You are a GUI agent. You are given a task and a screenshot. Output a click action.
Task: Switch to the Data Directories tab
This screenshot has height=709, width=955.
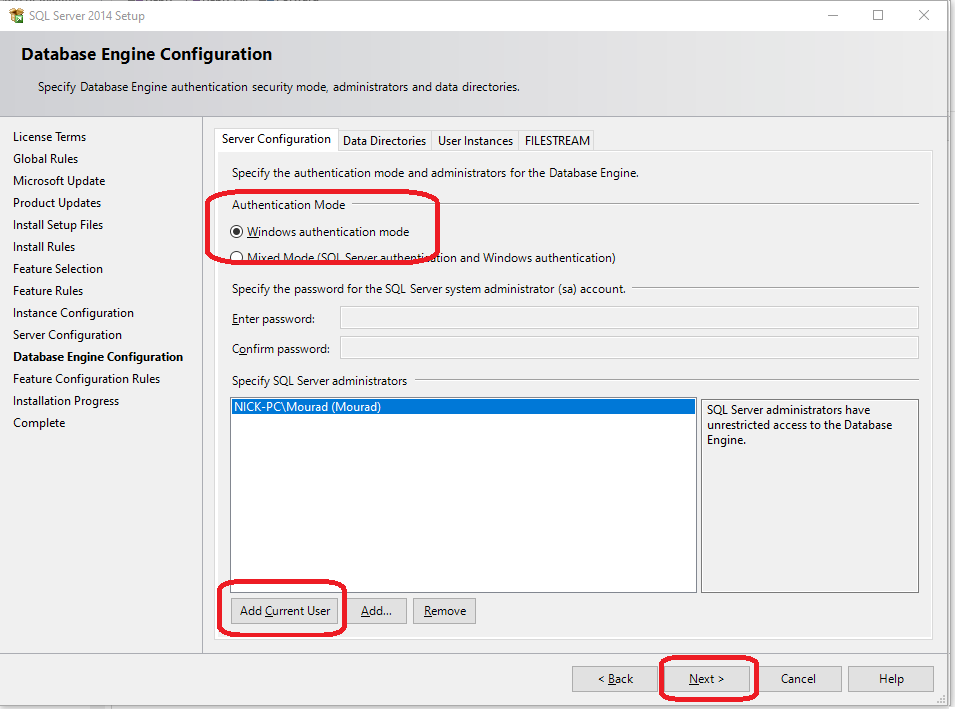click(384, 140)
